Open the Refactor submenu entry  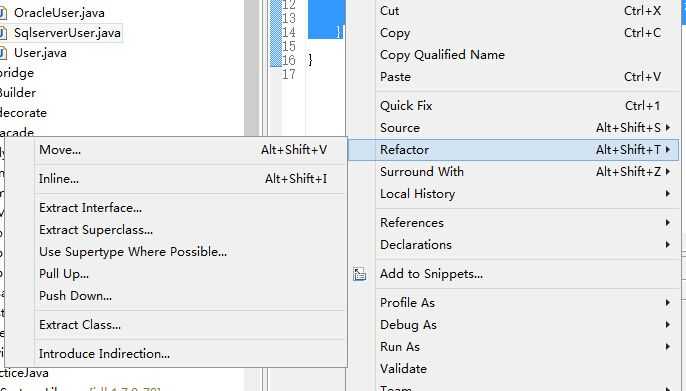[514, 150]
